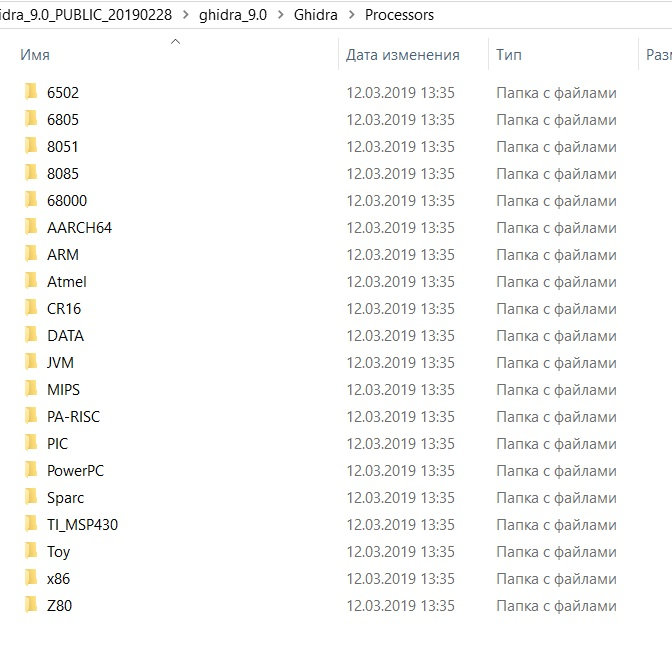Click the PA-RISC folder icon
Viewport: 672px width, 651px height.
tap(31, 416)
